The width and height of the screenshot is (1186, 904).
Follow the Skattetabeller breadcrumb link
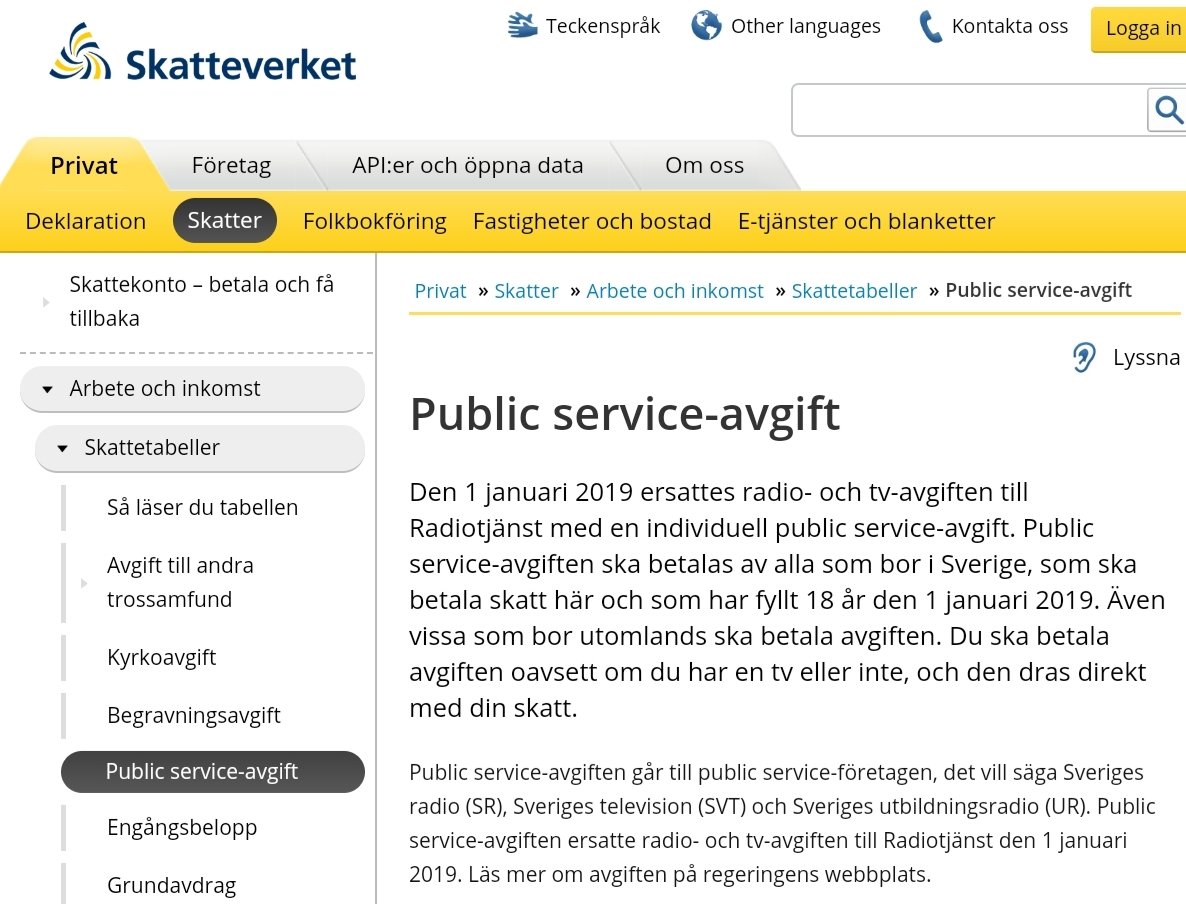[x=854, y=290]
